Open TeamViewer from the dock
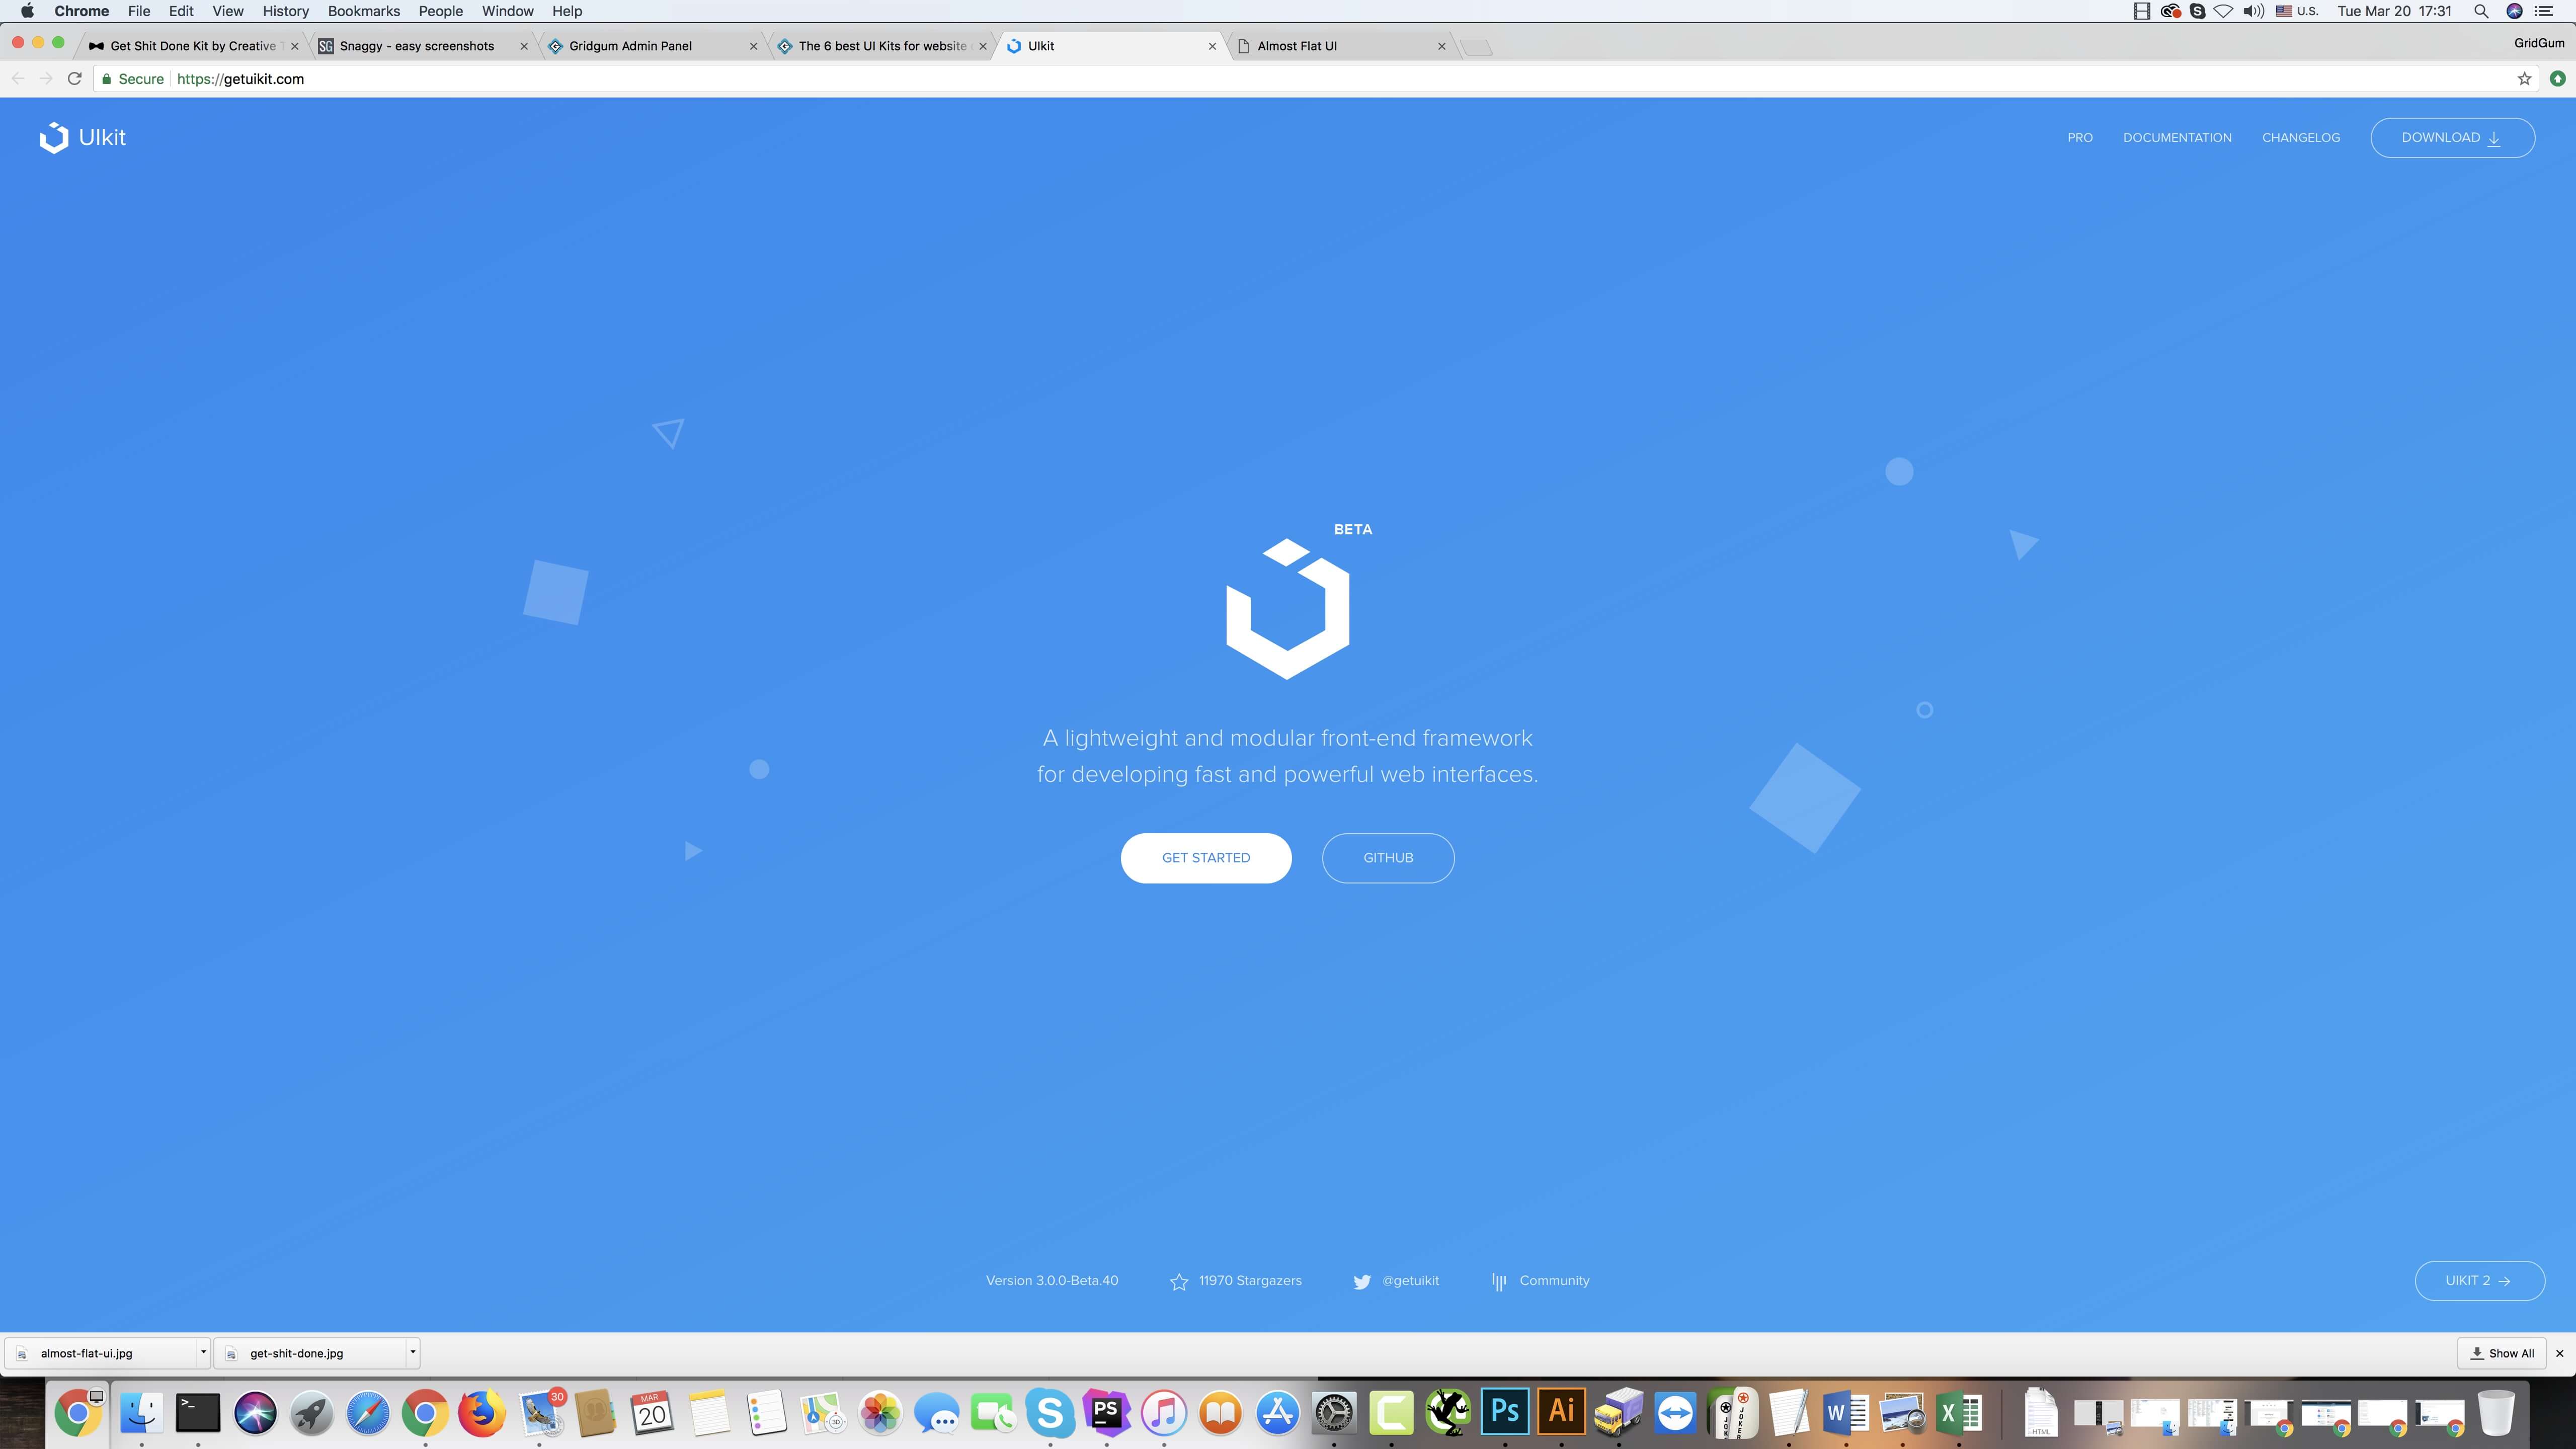The height and width of the screenshot is (1449, 2576). 1675,1413
